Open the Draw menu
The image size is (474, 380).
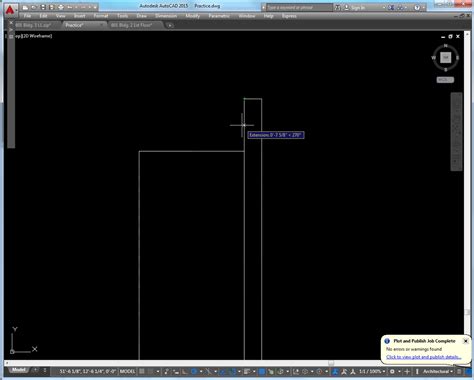(x=141, y=16)
